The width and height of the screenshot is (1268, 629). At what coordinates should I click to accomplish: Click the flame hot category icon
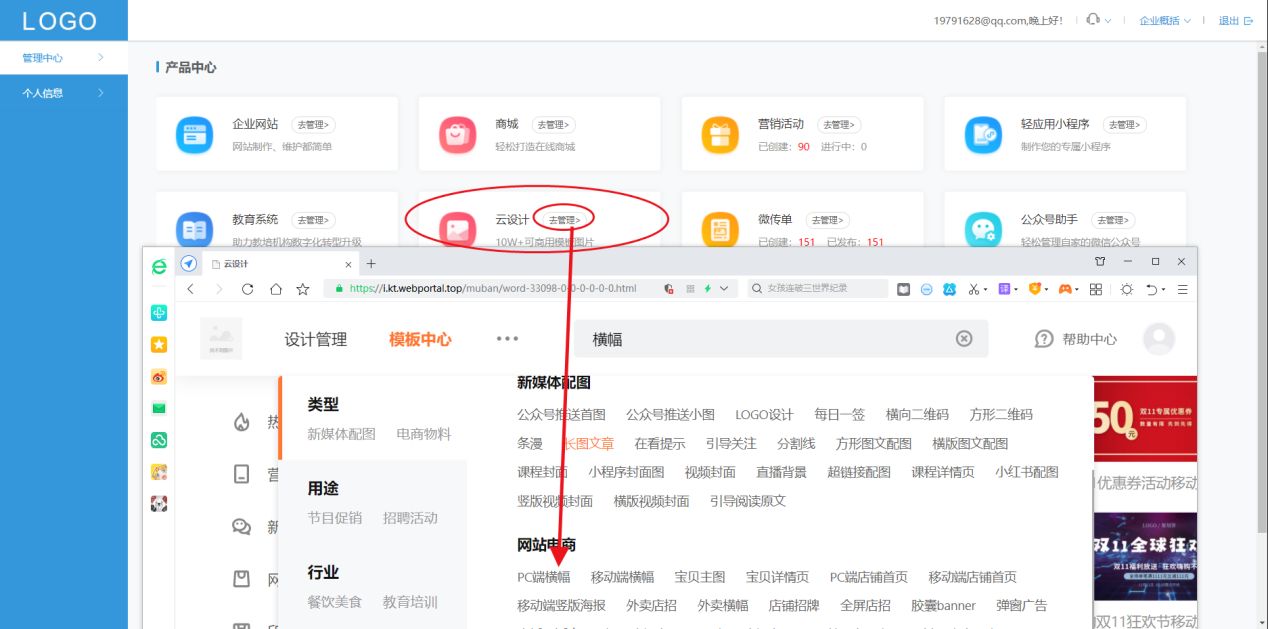pos(241,422)
